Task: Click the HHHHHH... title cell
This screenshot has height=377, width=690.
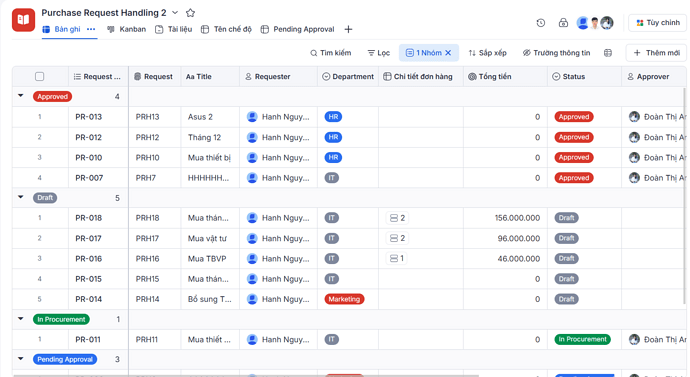Action: pos(210,178)
